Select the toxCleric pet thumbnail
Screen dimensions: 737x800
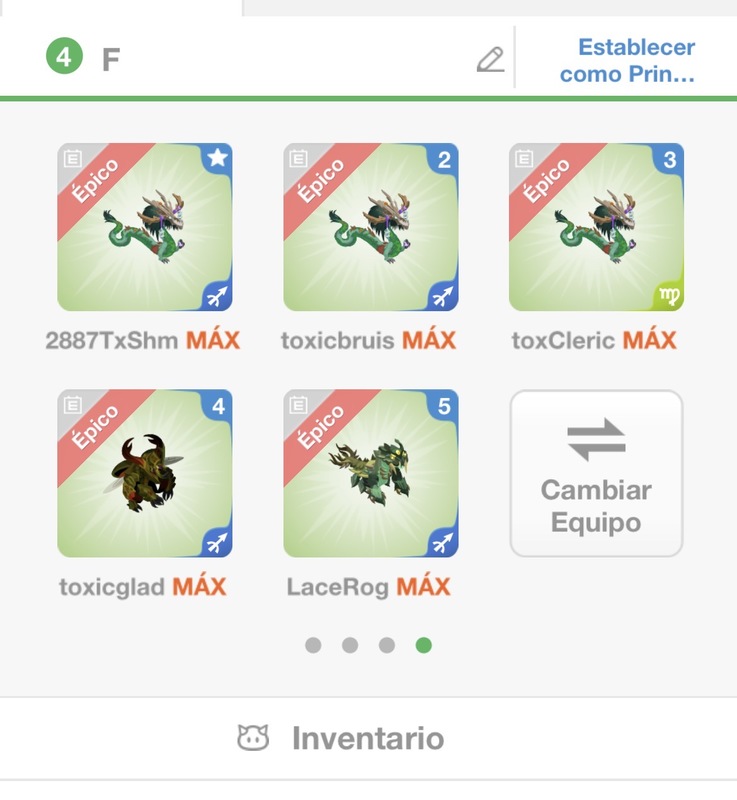[x=596, y=227]
